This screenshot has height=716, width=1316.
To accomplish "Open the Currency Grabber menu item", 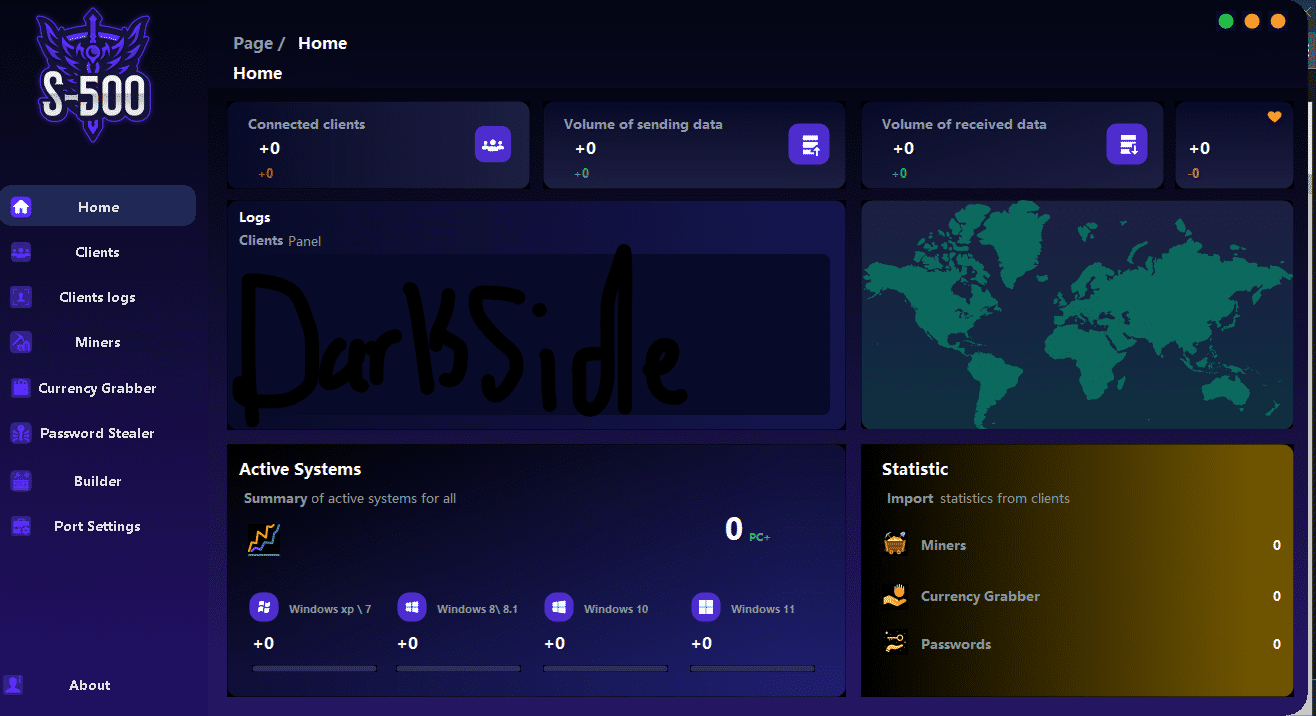I will tap(98, 388).
